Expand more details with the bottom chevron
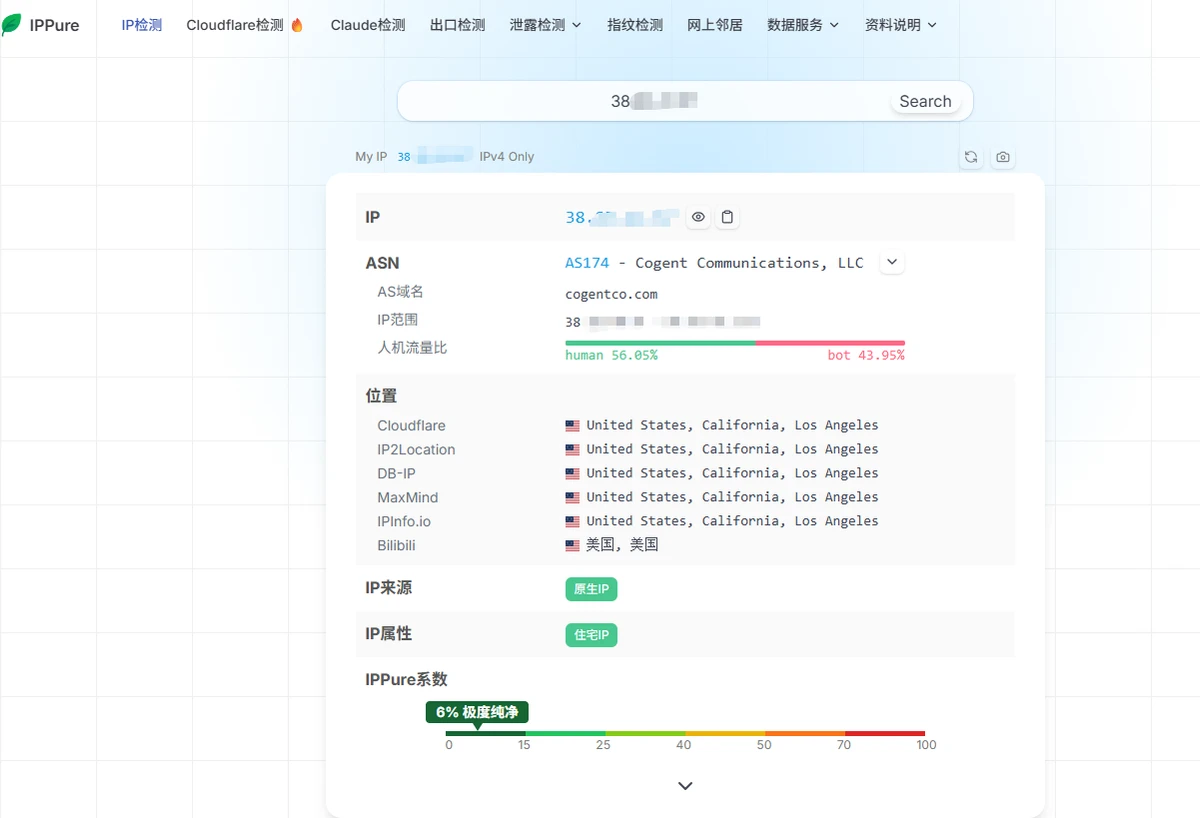This screenshot has height=818, width=1200. (685, 786)
